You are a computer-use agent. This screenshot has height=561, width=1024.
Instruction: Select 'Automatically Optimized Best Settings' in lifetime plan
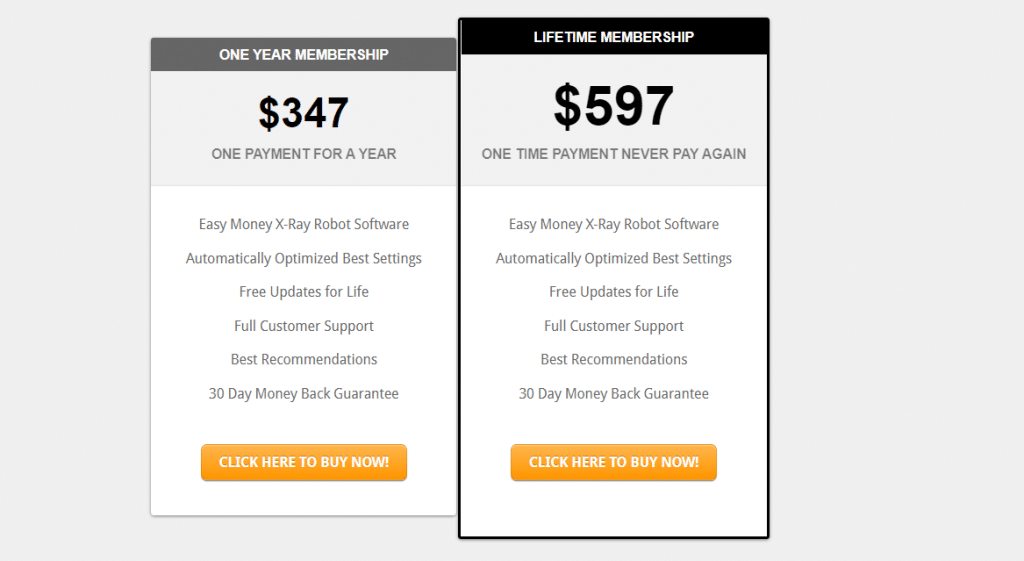pos(613,258)
